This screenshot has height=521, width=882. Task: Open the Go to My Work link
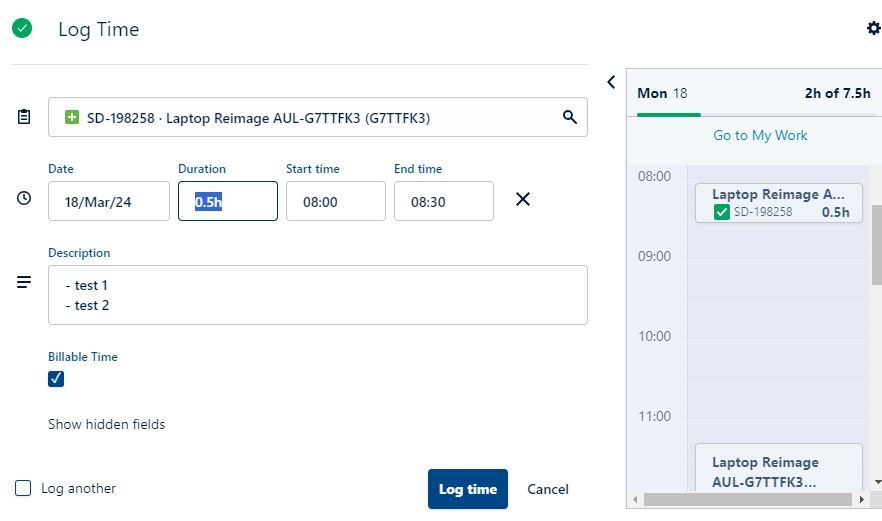coord(759,135)
